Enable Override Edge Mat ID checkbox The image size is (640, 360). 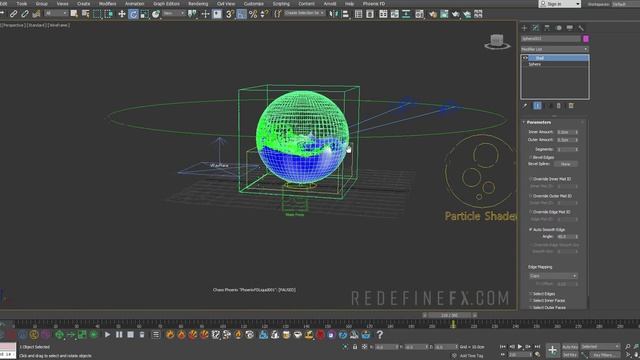531,212
